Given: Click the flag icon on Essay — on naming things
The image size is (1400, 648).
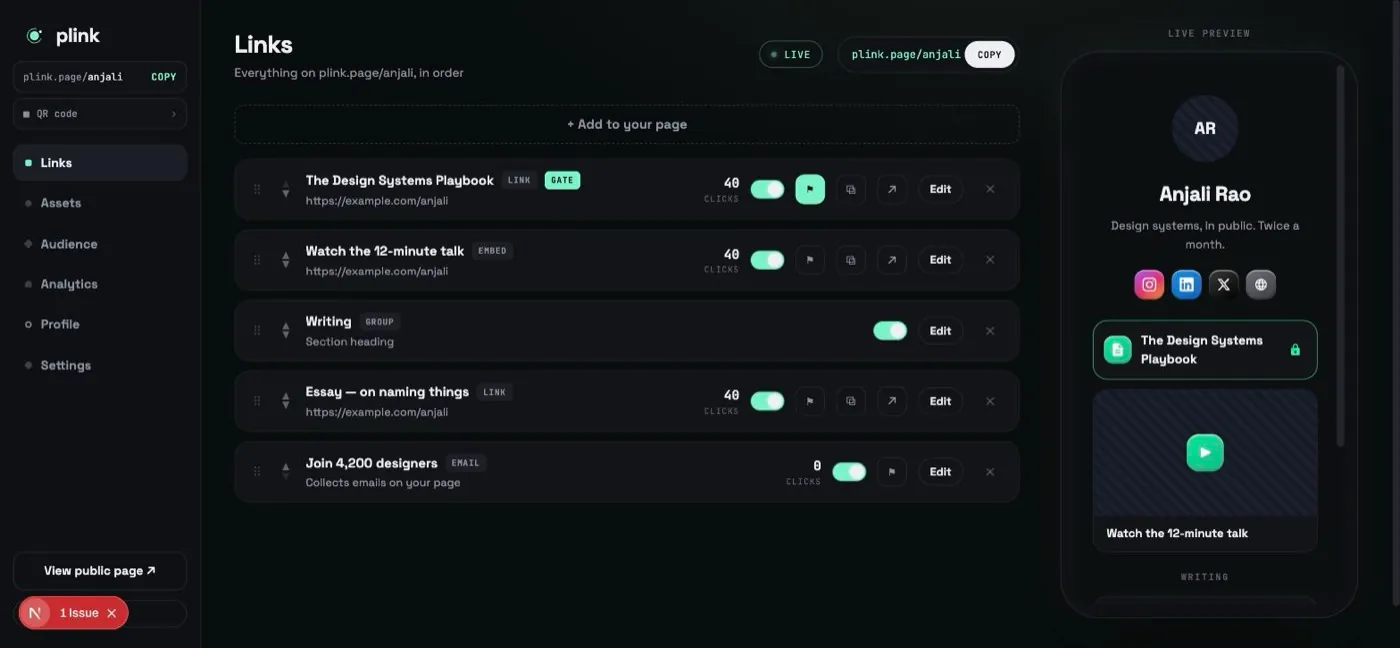Looking at the screenshot, I should click(810, 401).
